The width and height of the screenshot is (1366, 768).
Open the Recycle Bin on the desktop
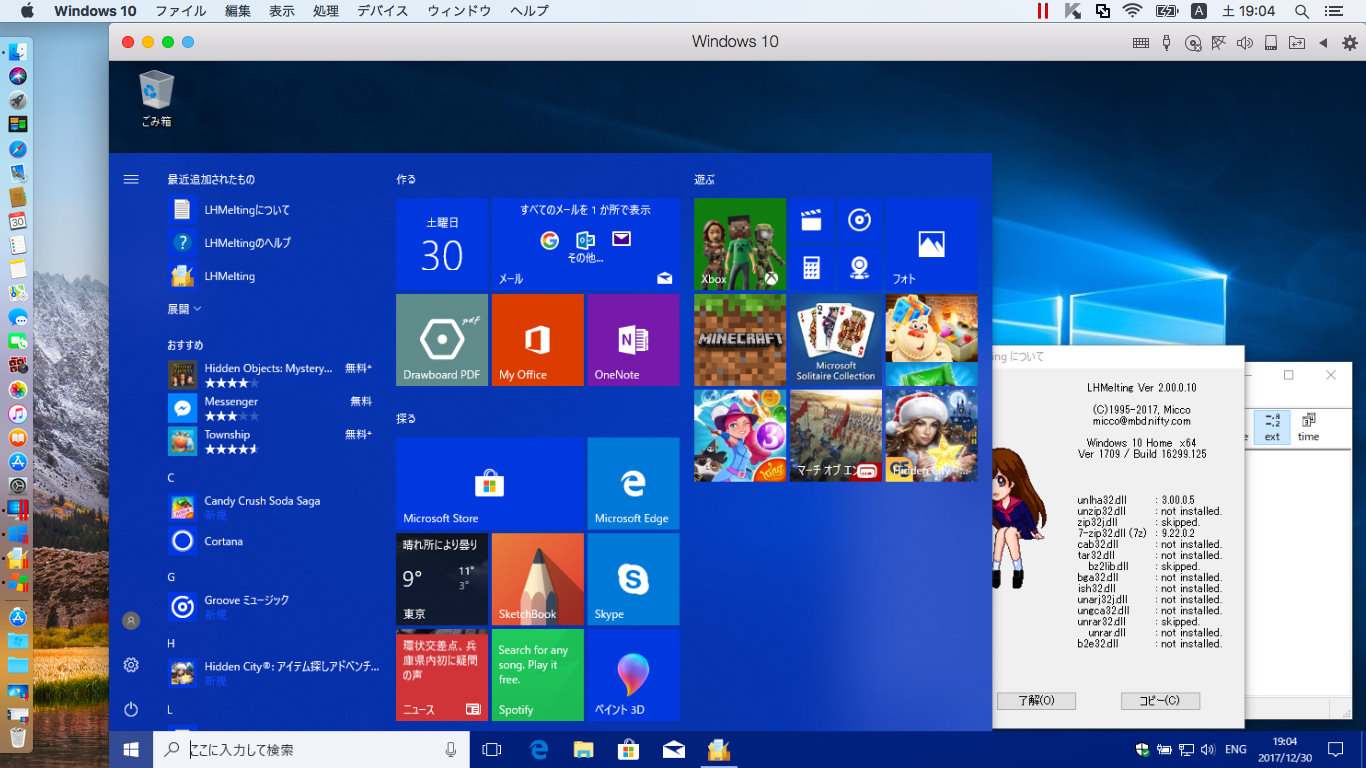[156, 98]
